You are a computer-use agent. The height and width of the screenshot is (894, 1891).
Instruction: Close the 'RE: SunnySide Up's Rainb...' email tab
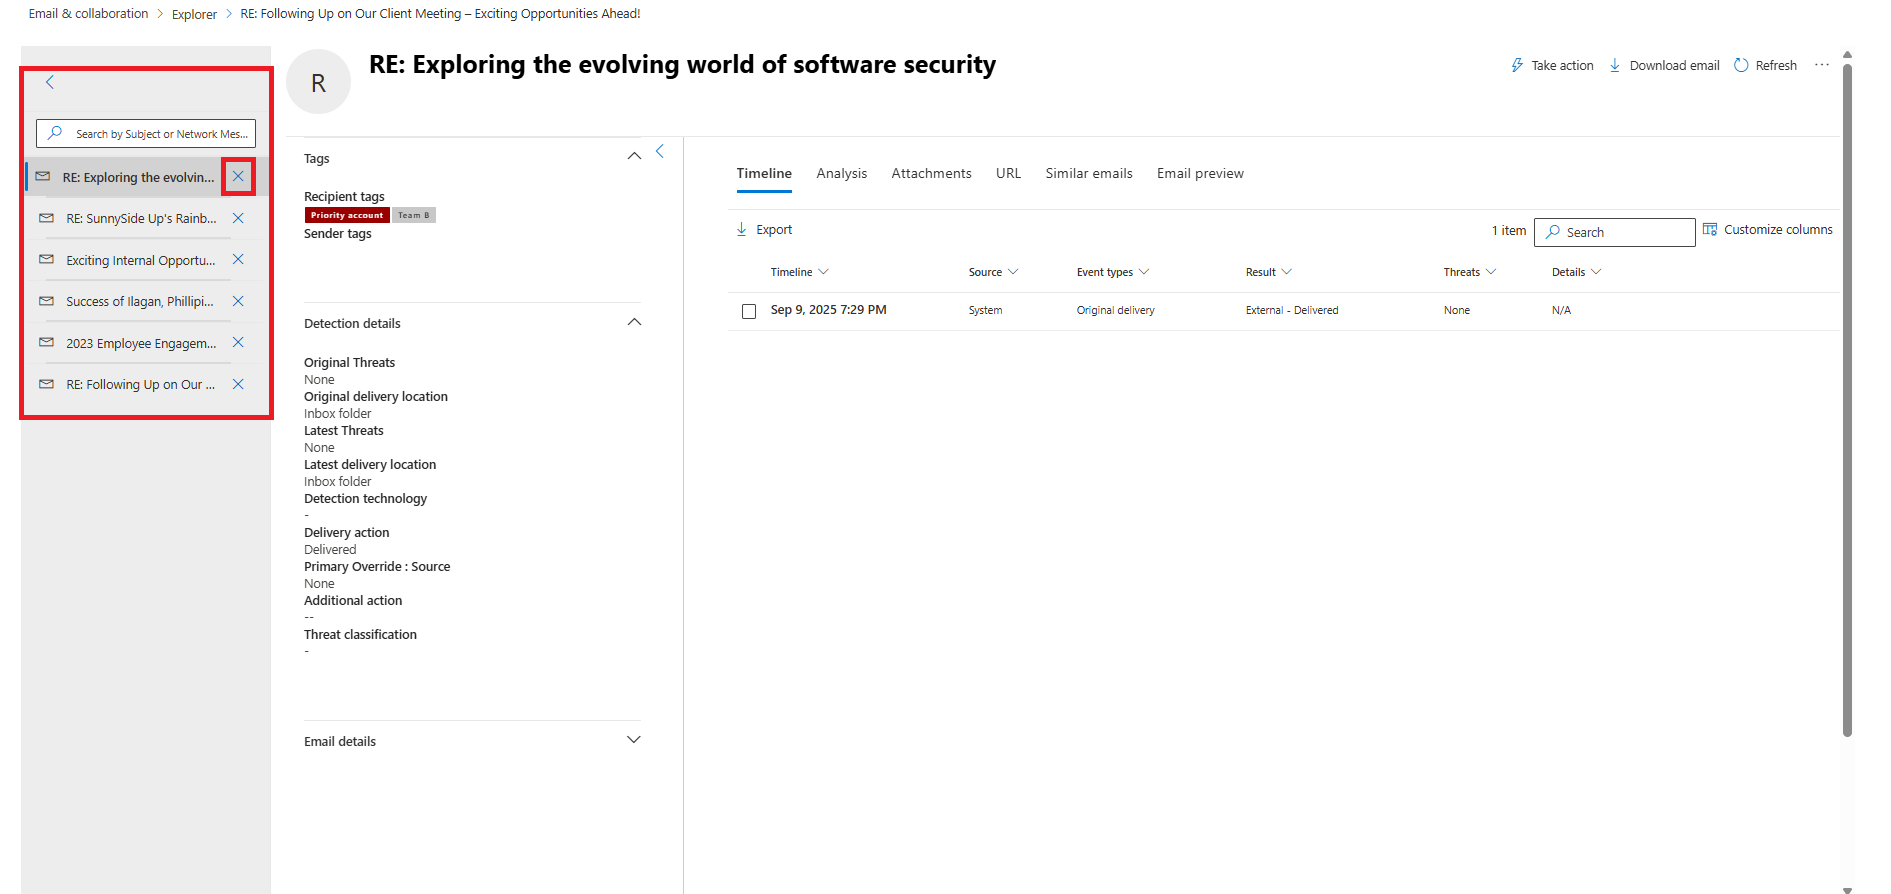point(238,218)
